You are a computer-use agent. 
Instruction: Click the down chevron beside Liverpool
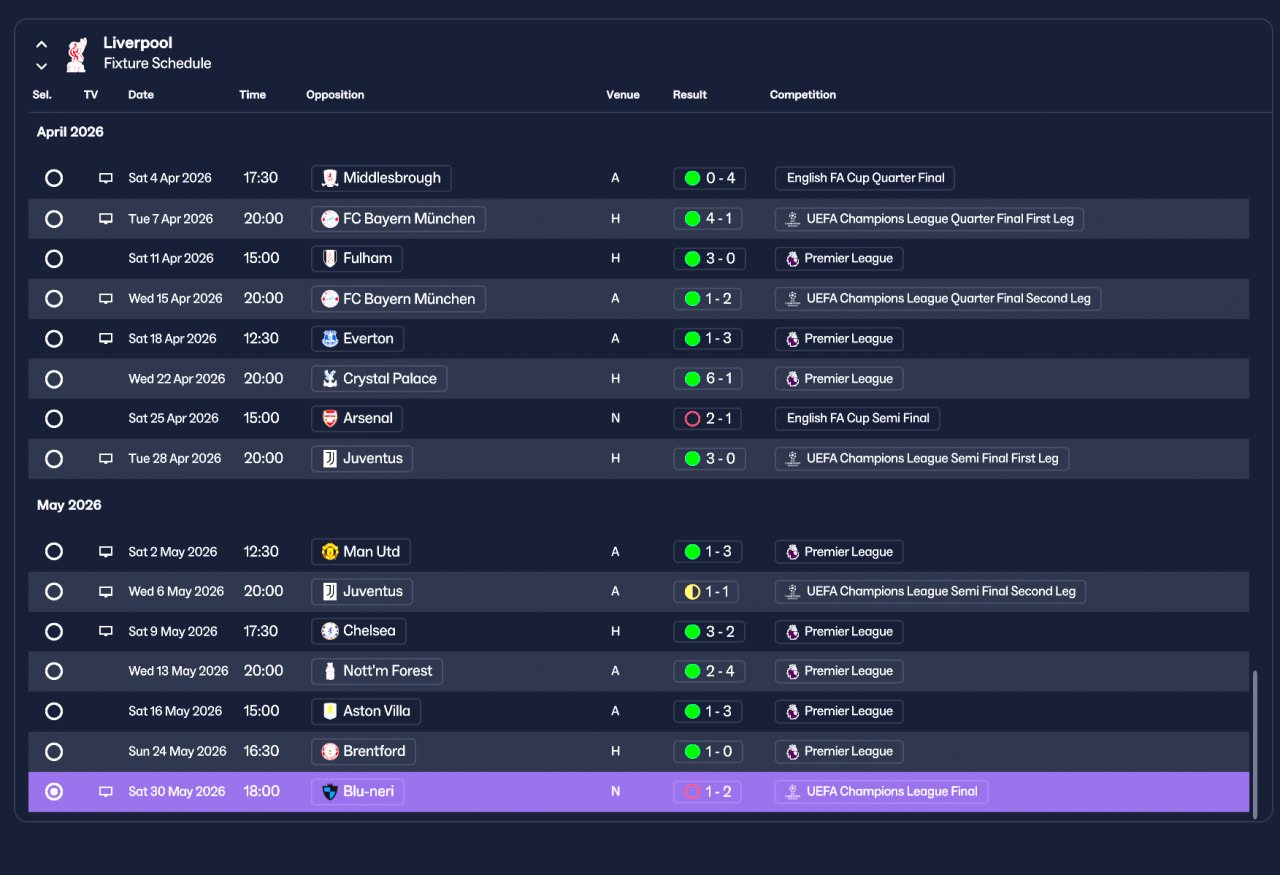(x=42, y=66)
